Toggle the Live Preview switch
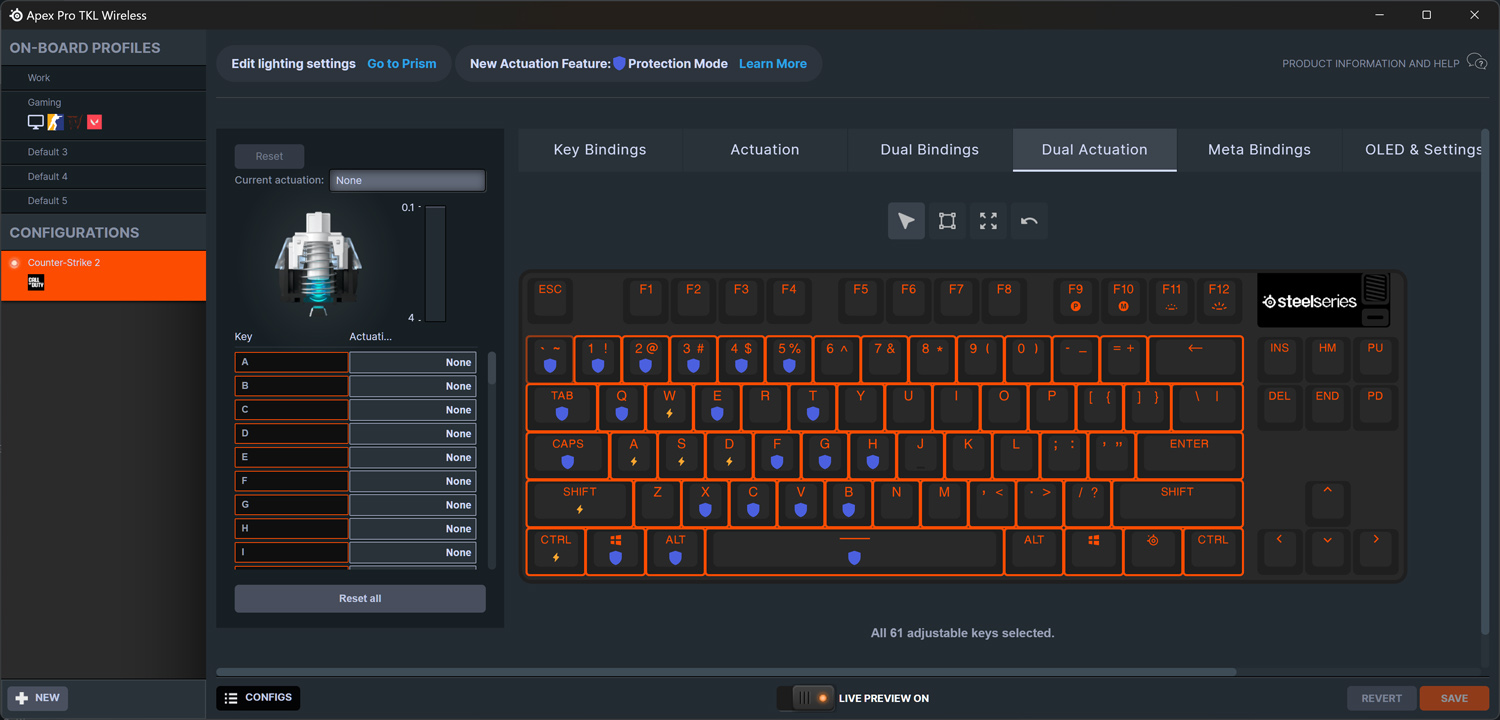Screen dimensions: 1500x720 (x=808, y=698)
